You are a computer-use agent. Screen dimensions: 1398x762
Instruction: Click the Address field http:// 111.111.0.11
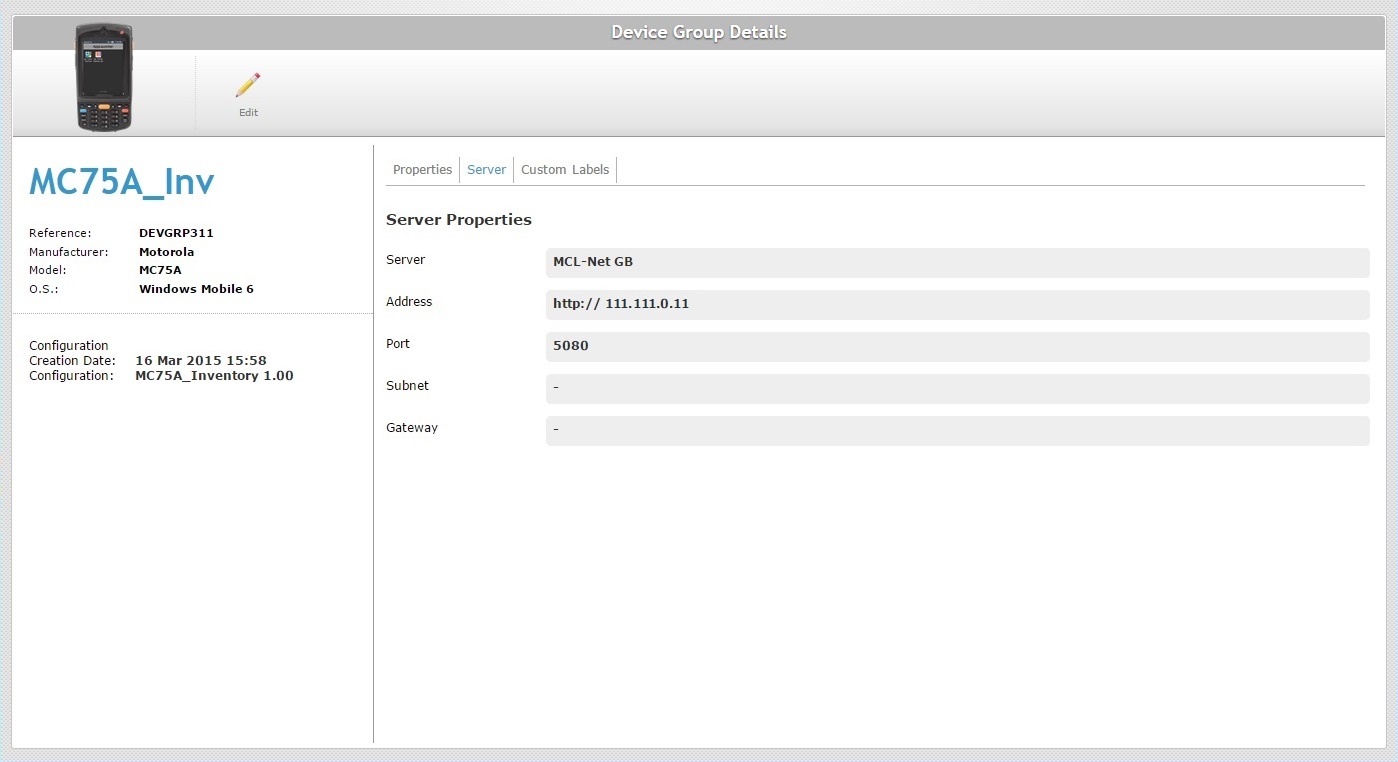[x=957, y=305]
